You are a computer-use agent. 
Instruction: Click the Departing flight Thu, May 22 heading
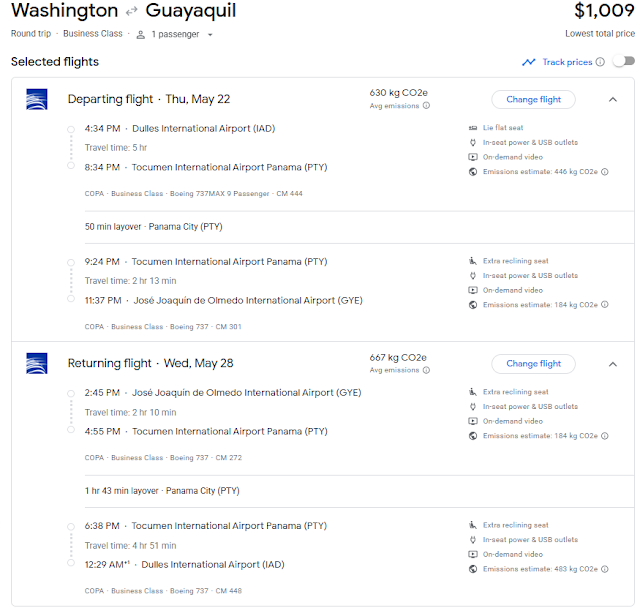pyautogui.click(x=149, y=99)
